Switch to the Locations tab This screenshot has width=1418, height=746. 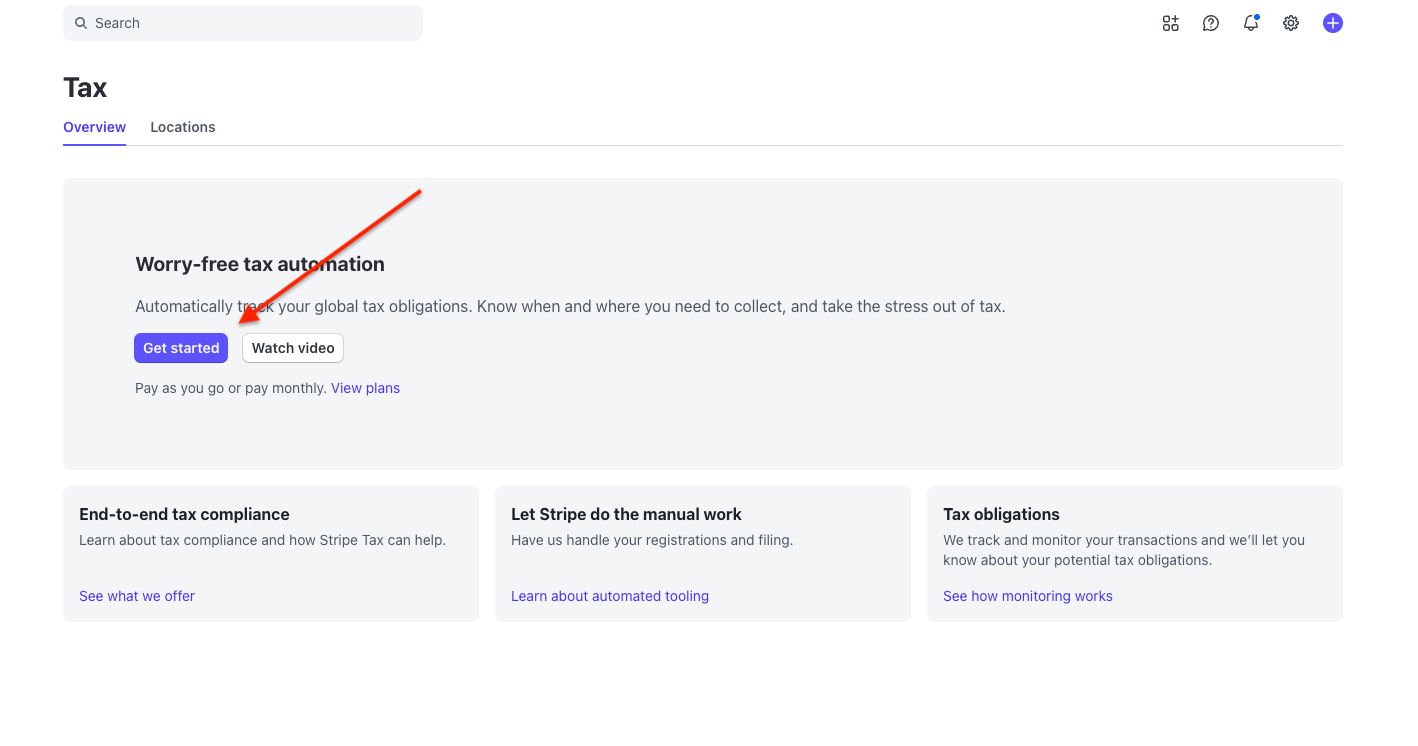click(x=182, y=127)
